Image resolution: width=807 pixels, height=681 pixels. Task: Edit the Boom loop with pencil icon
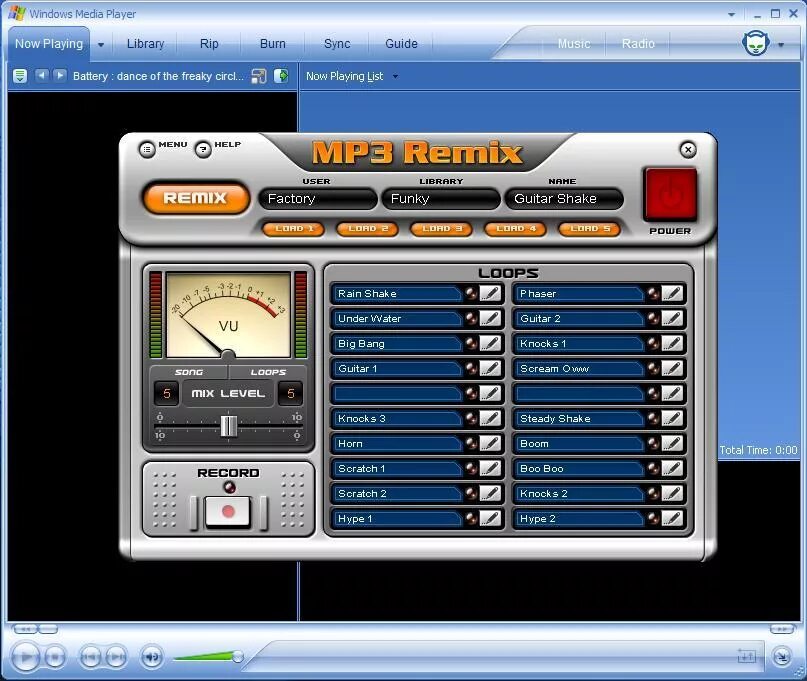(673, 444)
